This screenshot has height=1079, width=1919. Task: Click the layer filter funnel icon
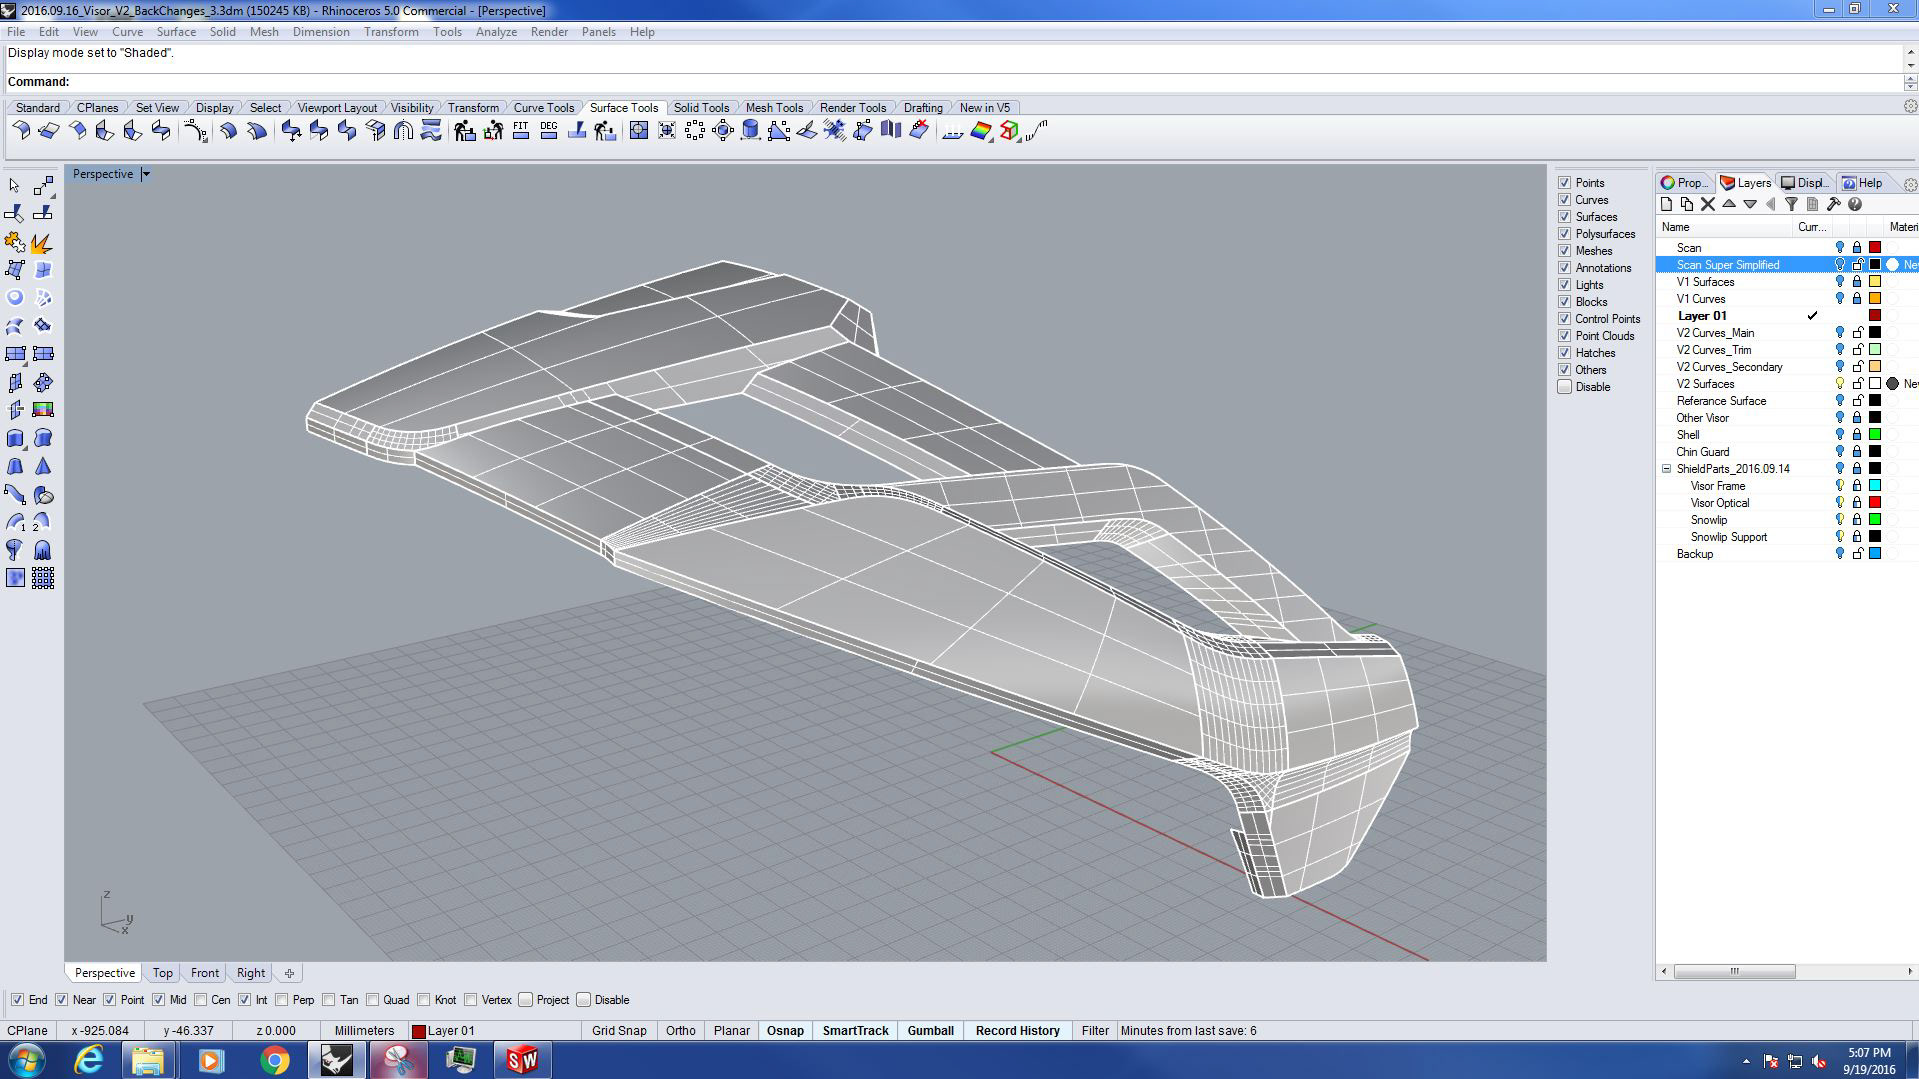point(1791,204)
